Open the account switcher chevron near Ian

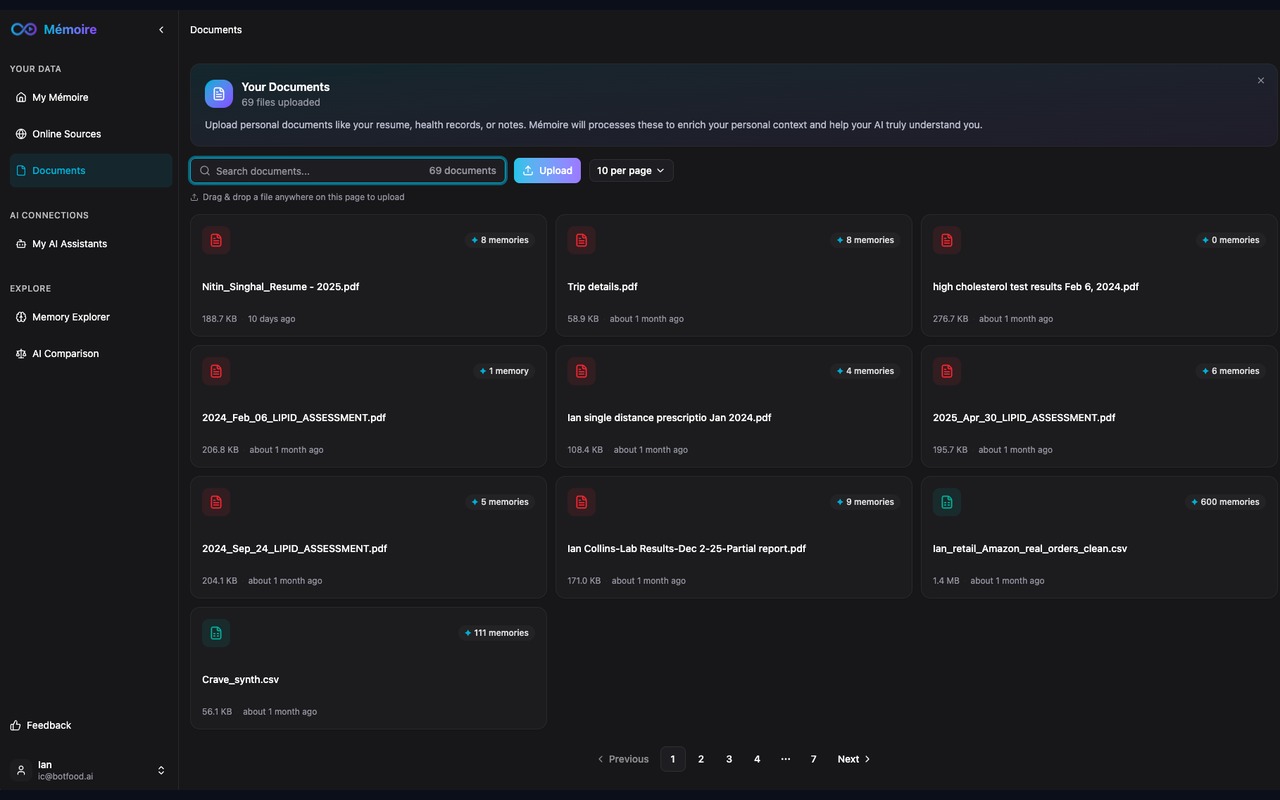161,770
